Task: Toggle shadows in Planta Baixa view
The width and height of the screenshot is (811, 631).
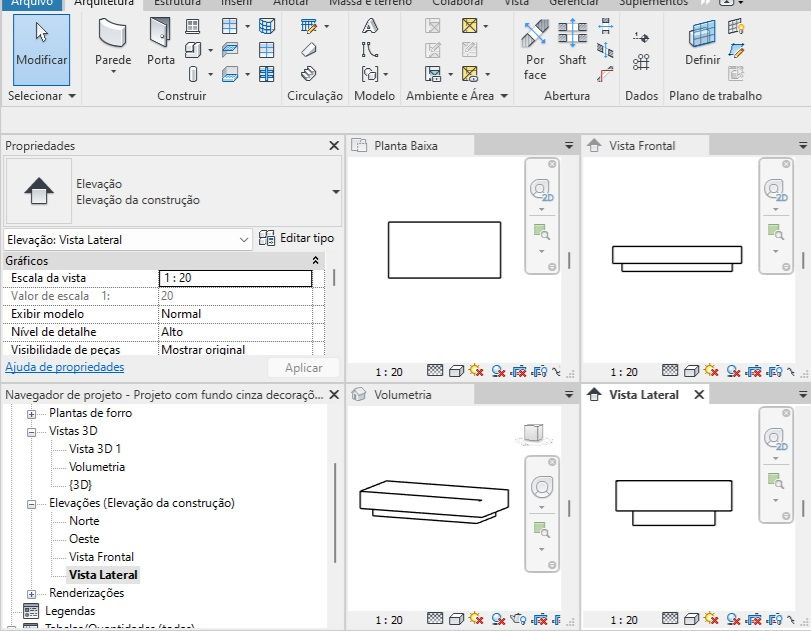Action: (498, 371)
